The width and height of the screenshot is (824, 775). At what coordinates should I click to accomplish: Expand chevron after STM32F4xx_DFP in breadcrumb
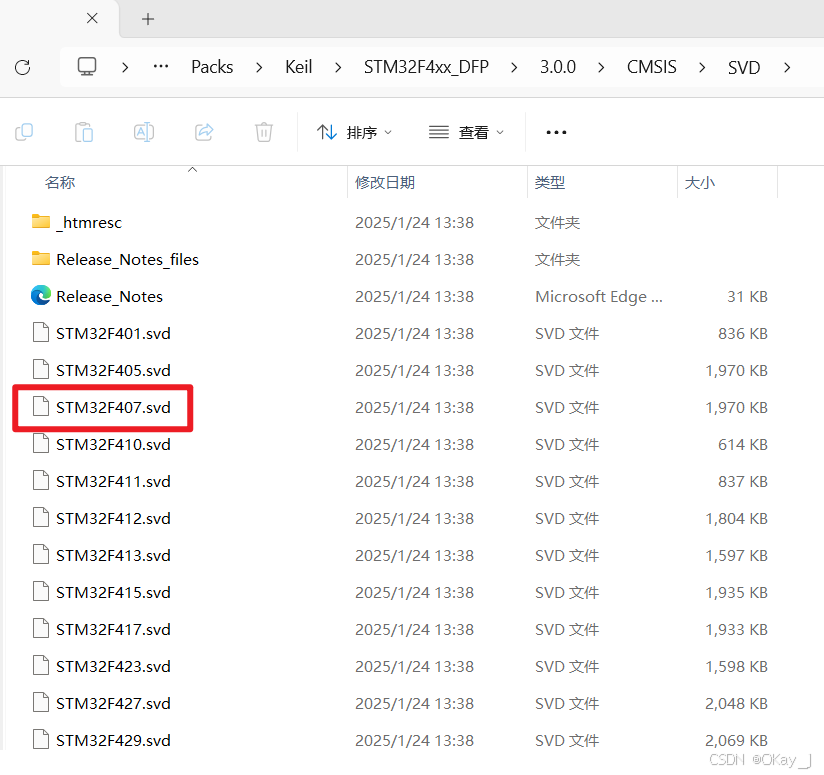coord(514,67)
